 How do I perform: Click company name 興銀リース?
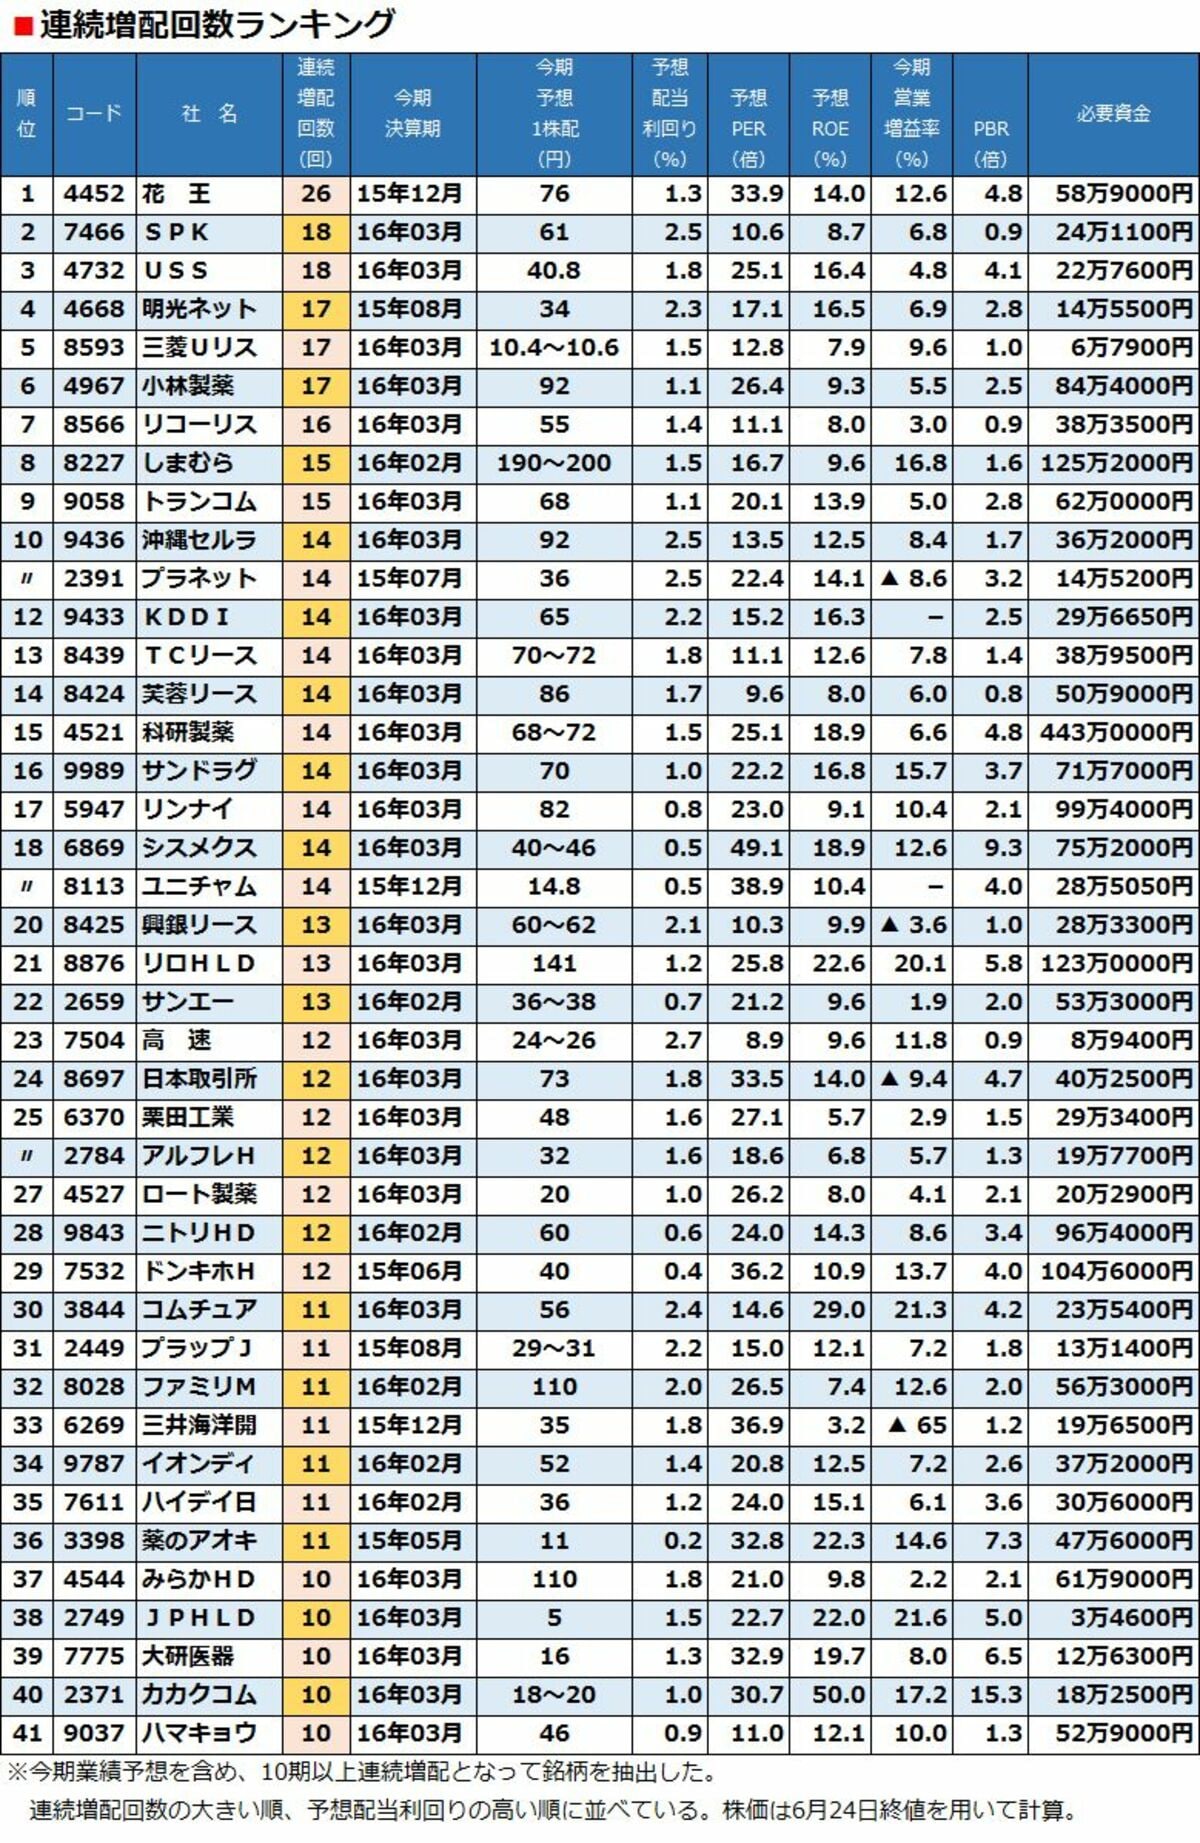click(199, 925)
